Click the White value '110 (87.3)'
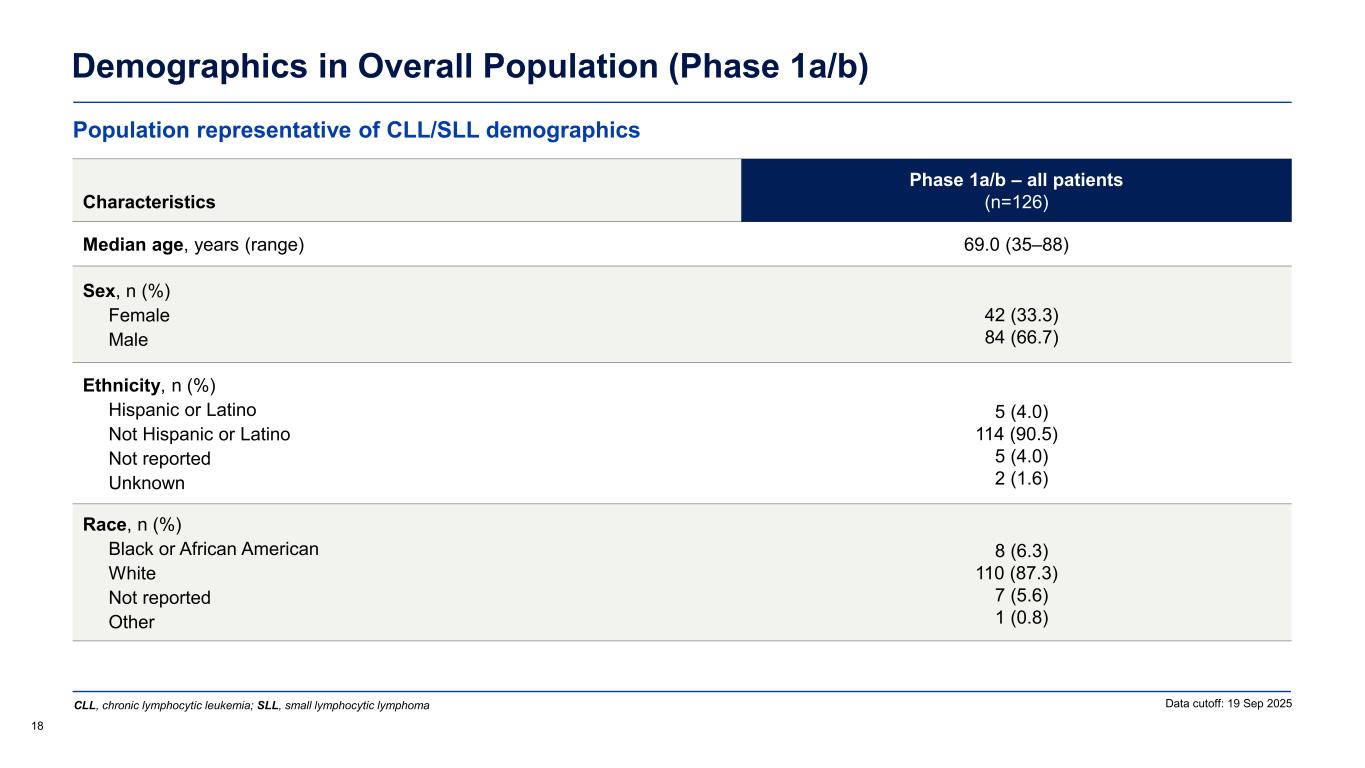The image size is (1365, 768). point(1017,573)
